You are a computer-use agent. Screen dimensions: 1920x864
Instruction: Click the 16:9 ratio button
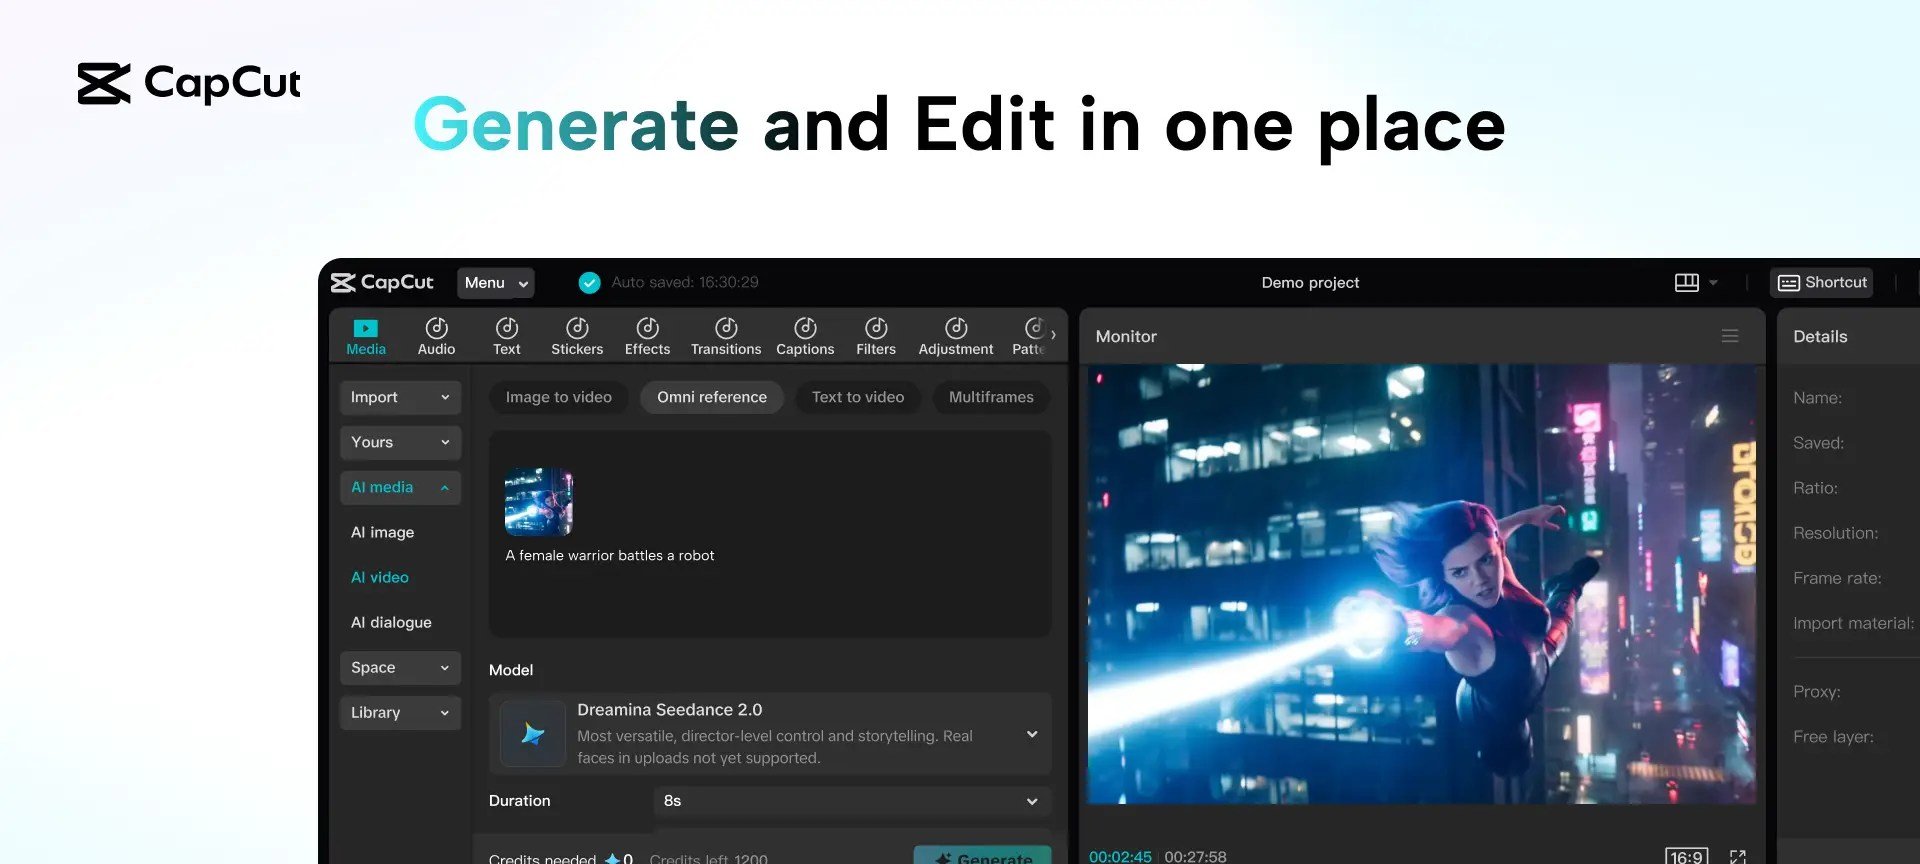coord(1686,856)
